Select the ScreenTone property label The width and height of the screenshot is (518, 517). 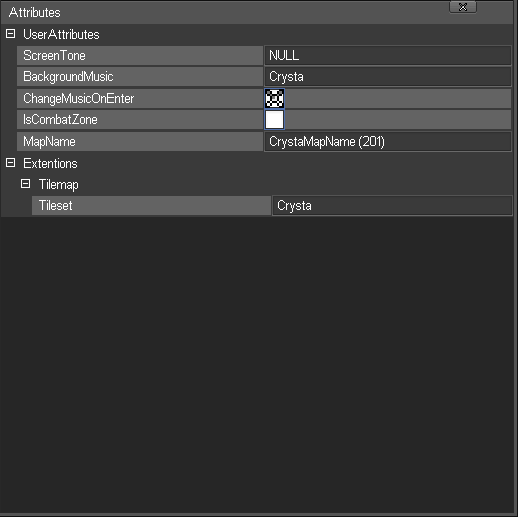click(x=140, y=55)
